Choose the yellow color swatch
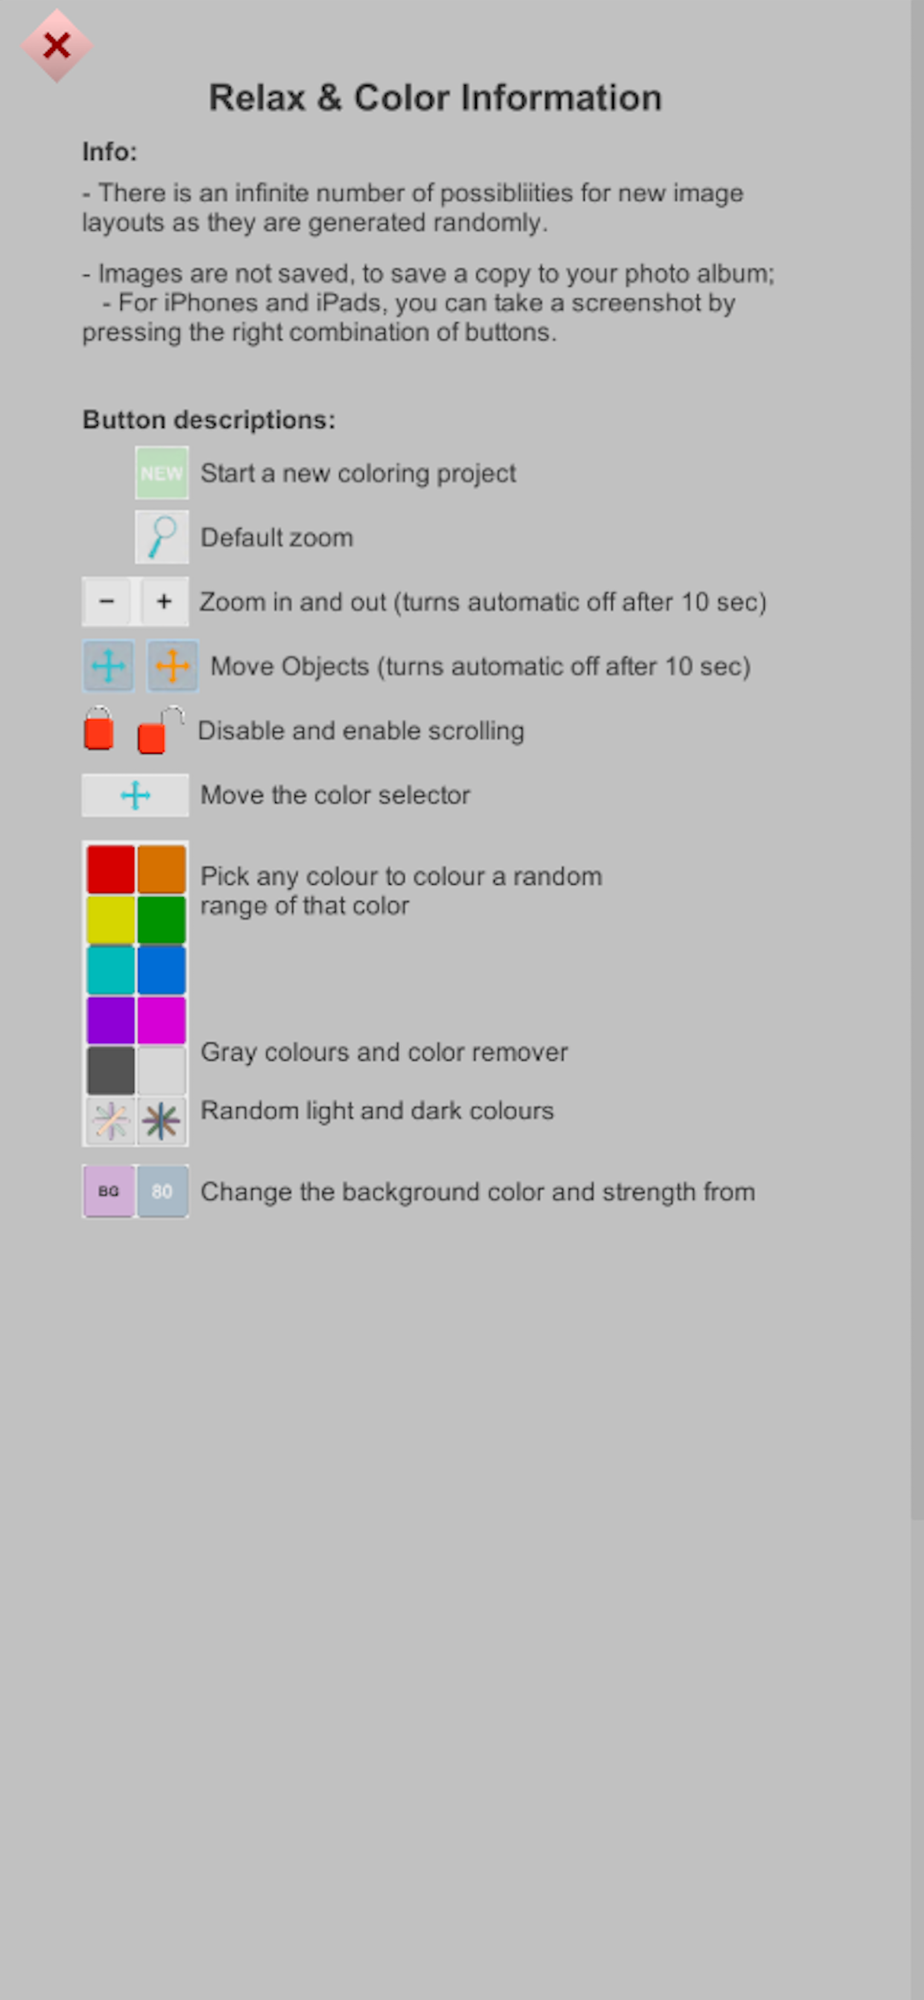This screenshot has height=2000, width=924. (110, 920)
